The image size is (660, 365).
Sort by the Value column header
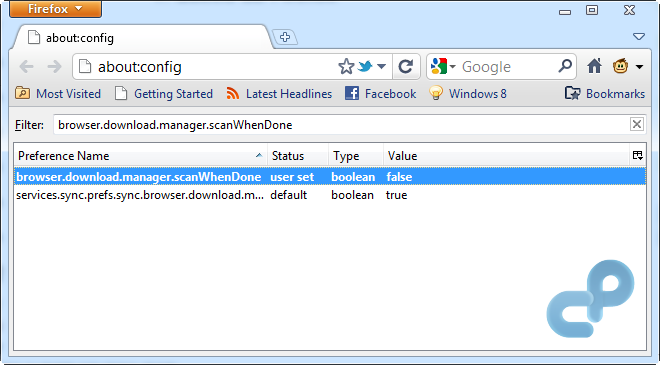point(506,156)
